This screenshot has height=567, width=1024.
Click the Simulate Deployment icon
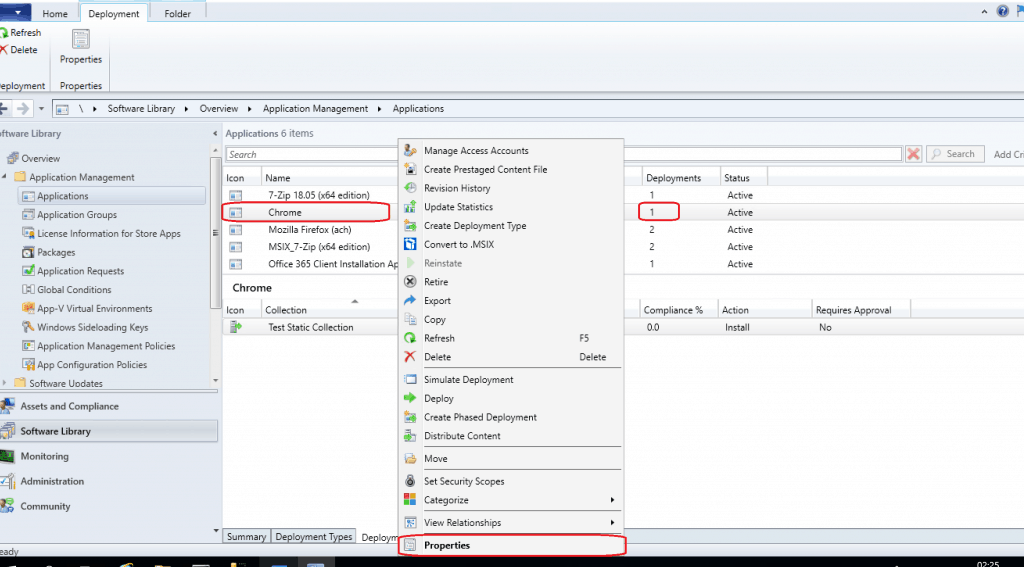click(x=410, y=380)
